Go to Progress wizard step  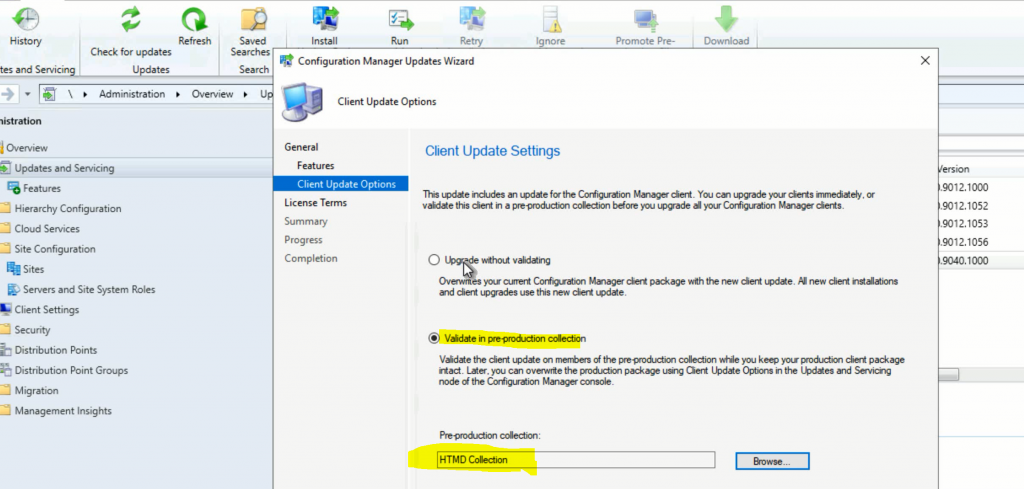pyautogui.click(x=303, y=240)
